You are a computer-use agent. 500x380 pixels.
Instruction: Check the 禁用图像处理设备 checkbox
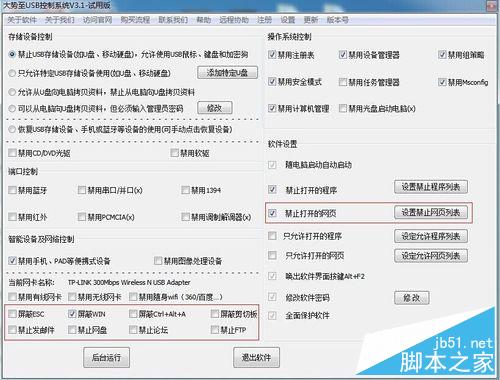point(158,261)
